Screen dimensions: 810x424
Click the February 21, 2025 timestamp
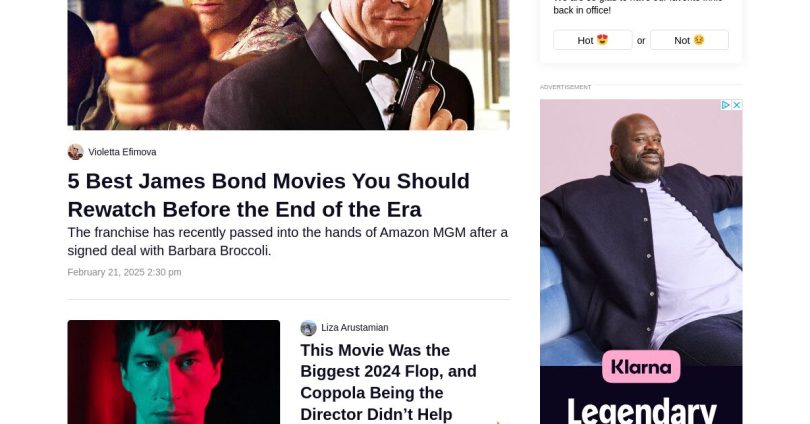click(x=124, y=272)
